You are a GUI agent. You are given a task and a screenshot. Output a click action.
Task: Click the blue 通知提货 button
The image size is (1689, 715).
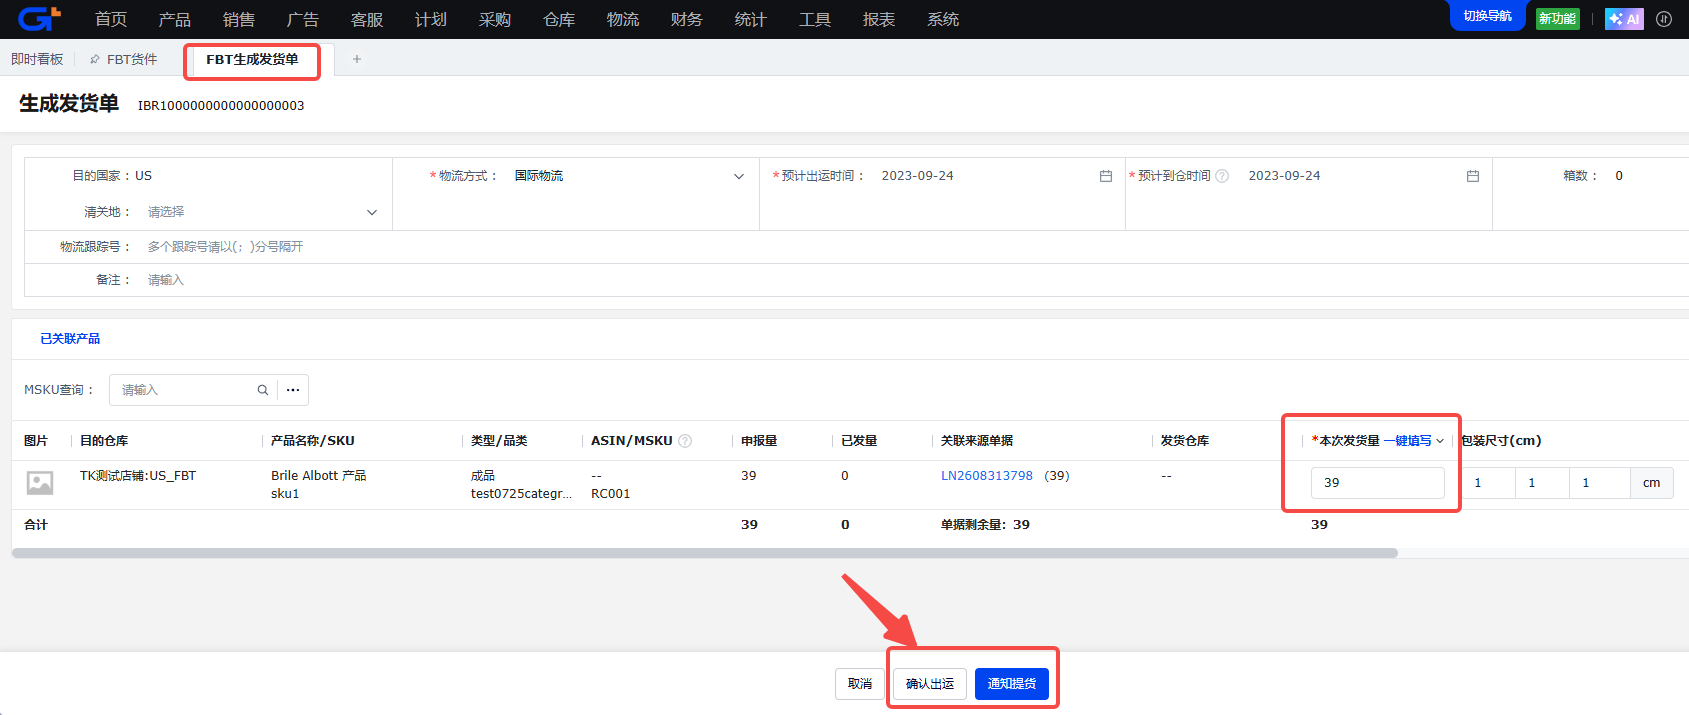tap(1012, 684)
